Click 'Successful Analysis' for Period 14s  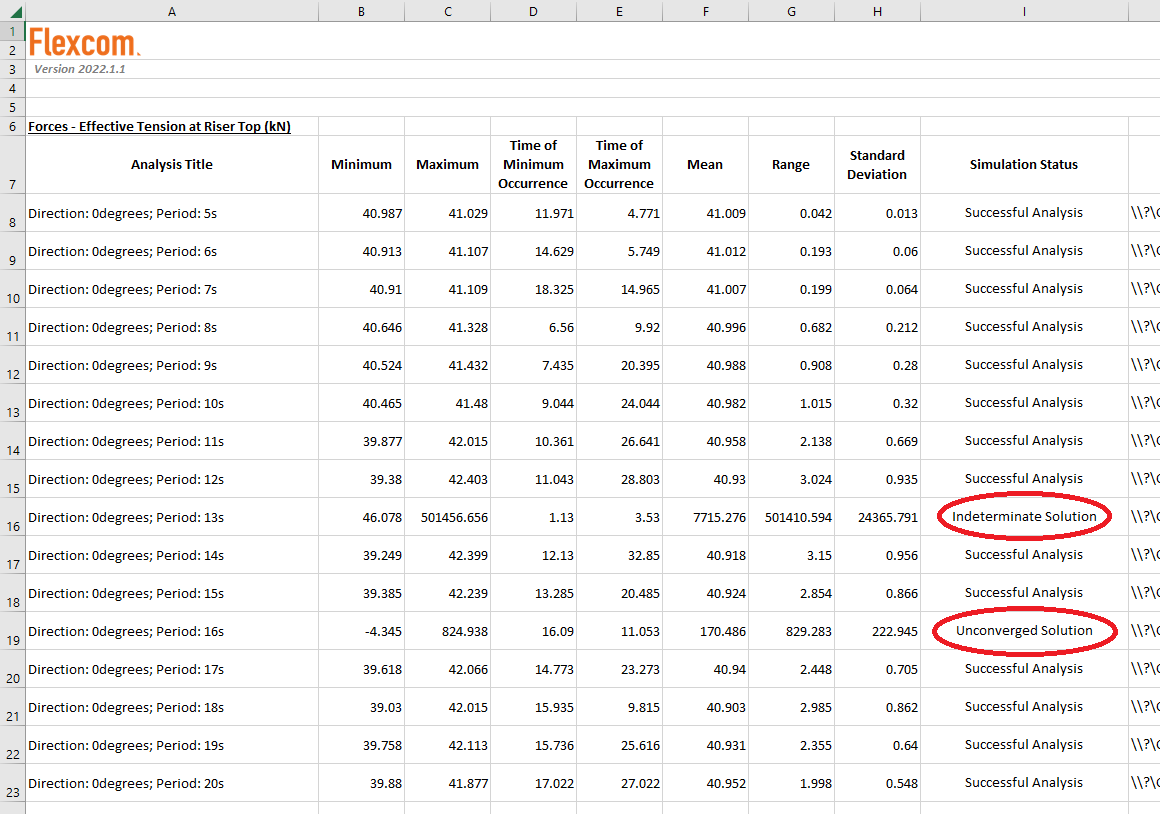1024,555
